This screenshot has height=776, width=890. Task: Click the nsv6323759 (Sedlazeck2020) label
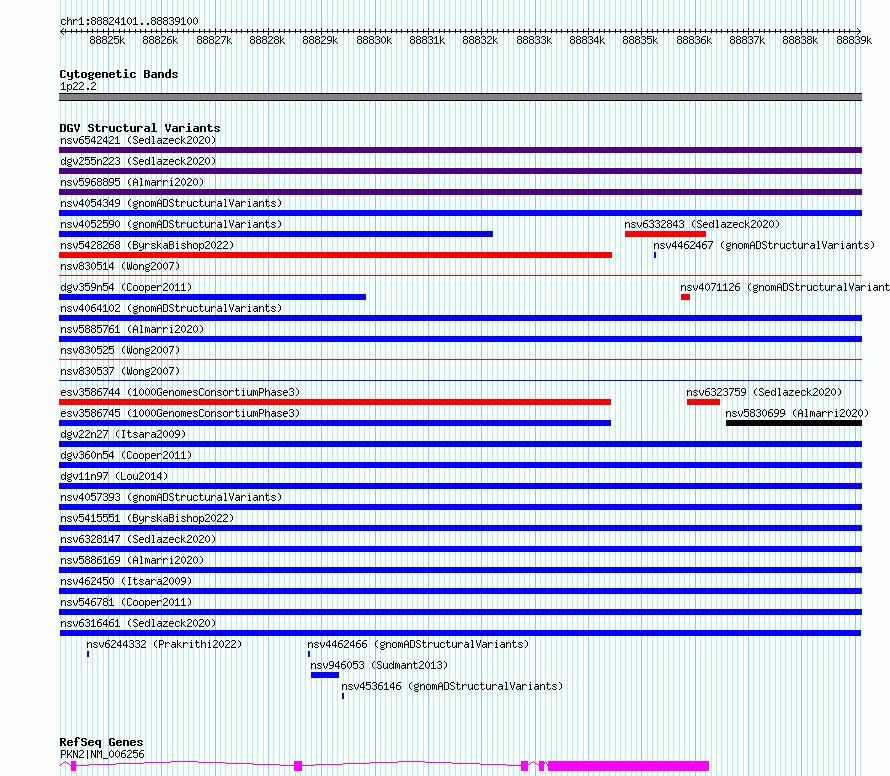point(764,392)
